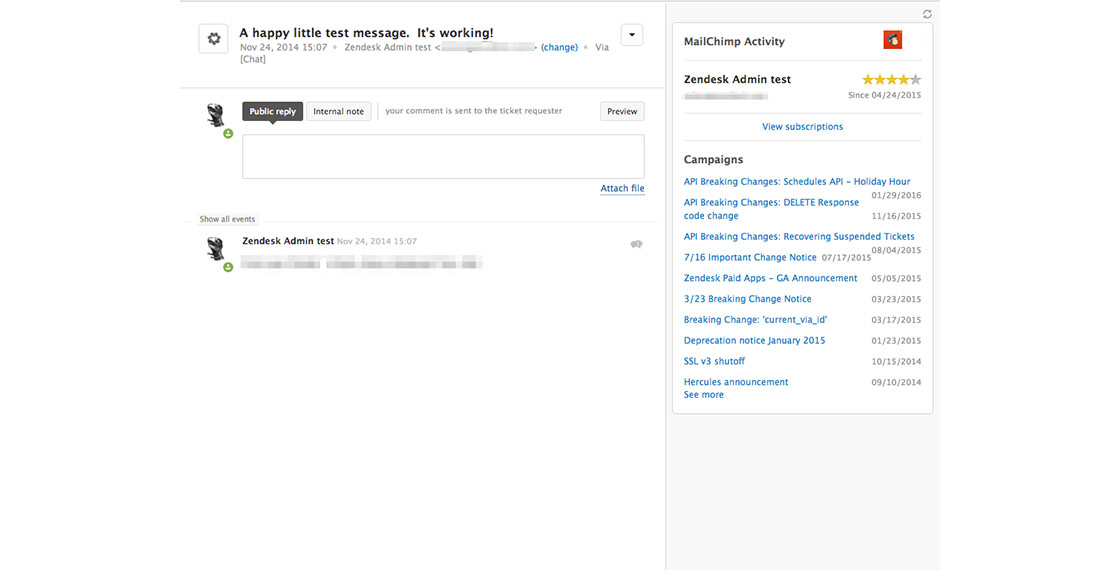
Task: Click Show all events
Action: 227,219
